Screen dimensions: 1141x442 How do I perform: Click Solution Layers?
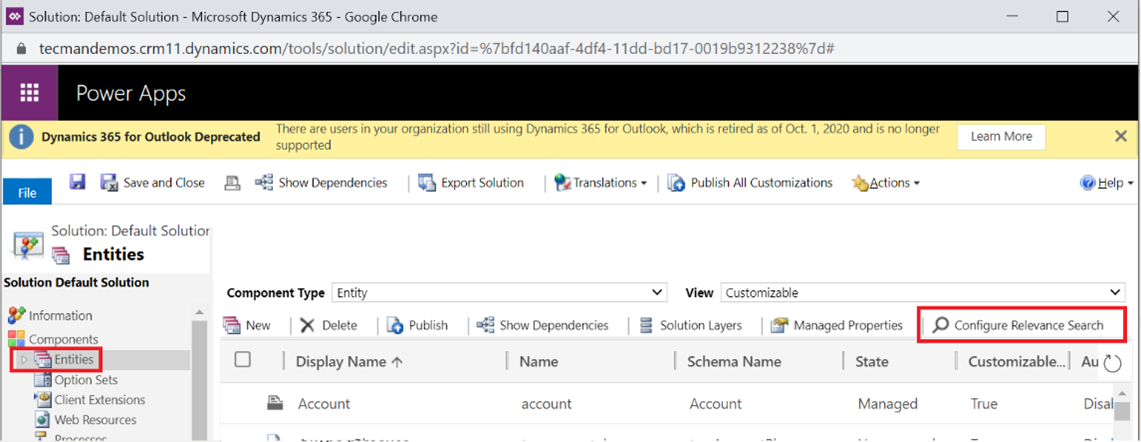pyautogui.click(x=691, y=325)
